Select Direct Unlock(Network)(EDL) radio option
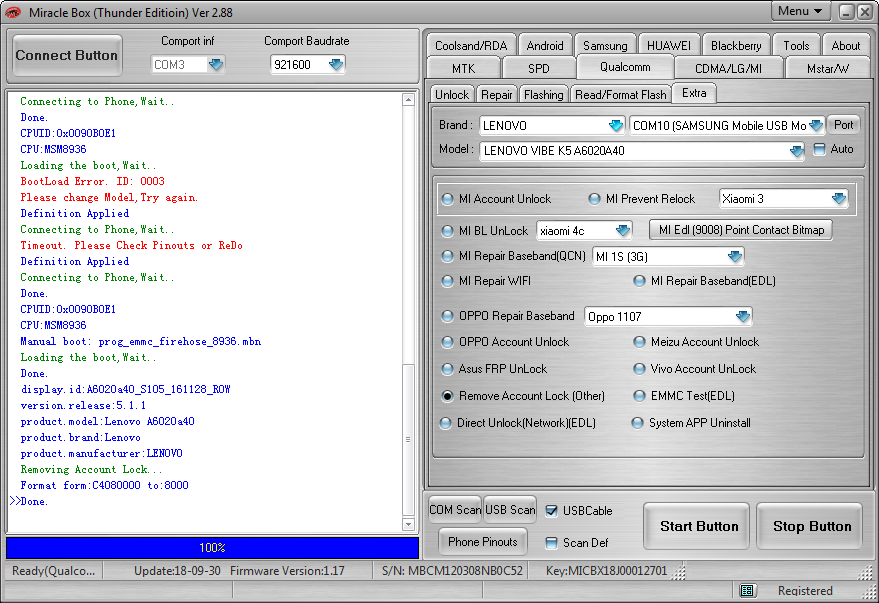Screen dimensions: 879x603 point(446,423)
